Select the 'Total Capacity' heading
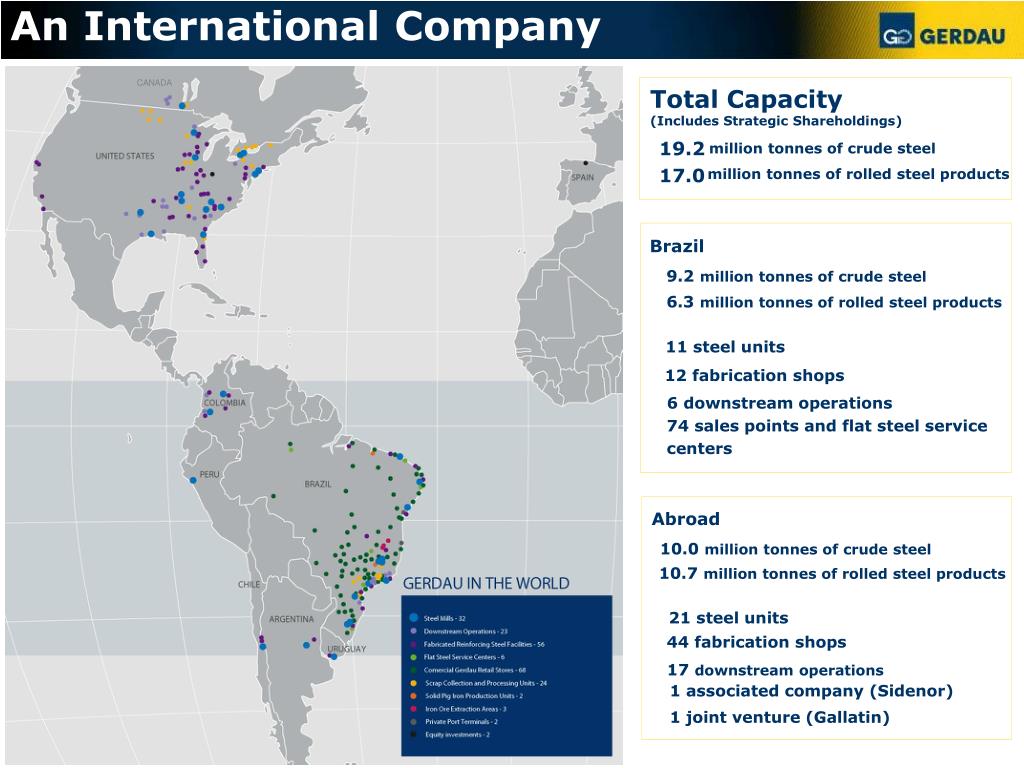This screenshot has height=768, width=1024. pyautogui.click(x=746, y=99)
